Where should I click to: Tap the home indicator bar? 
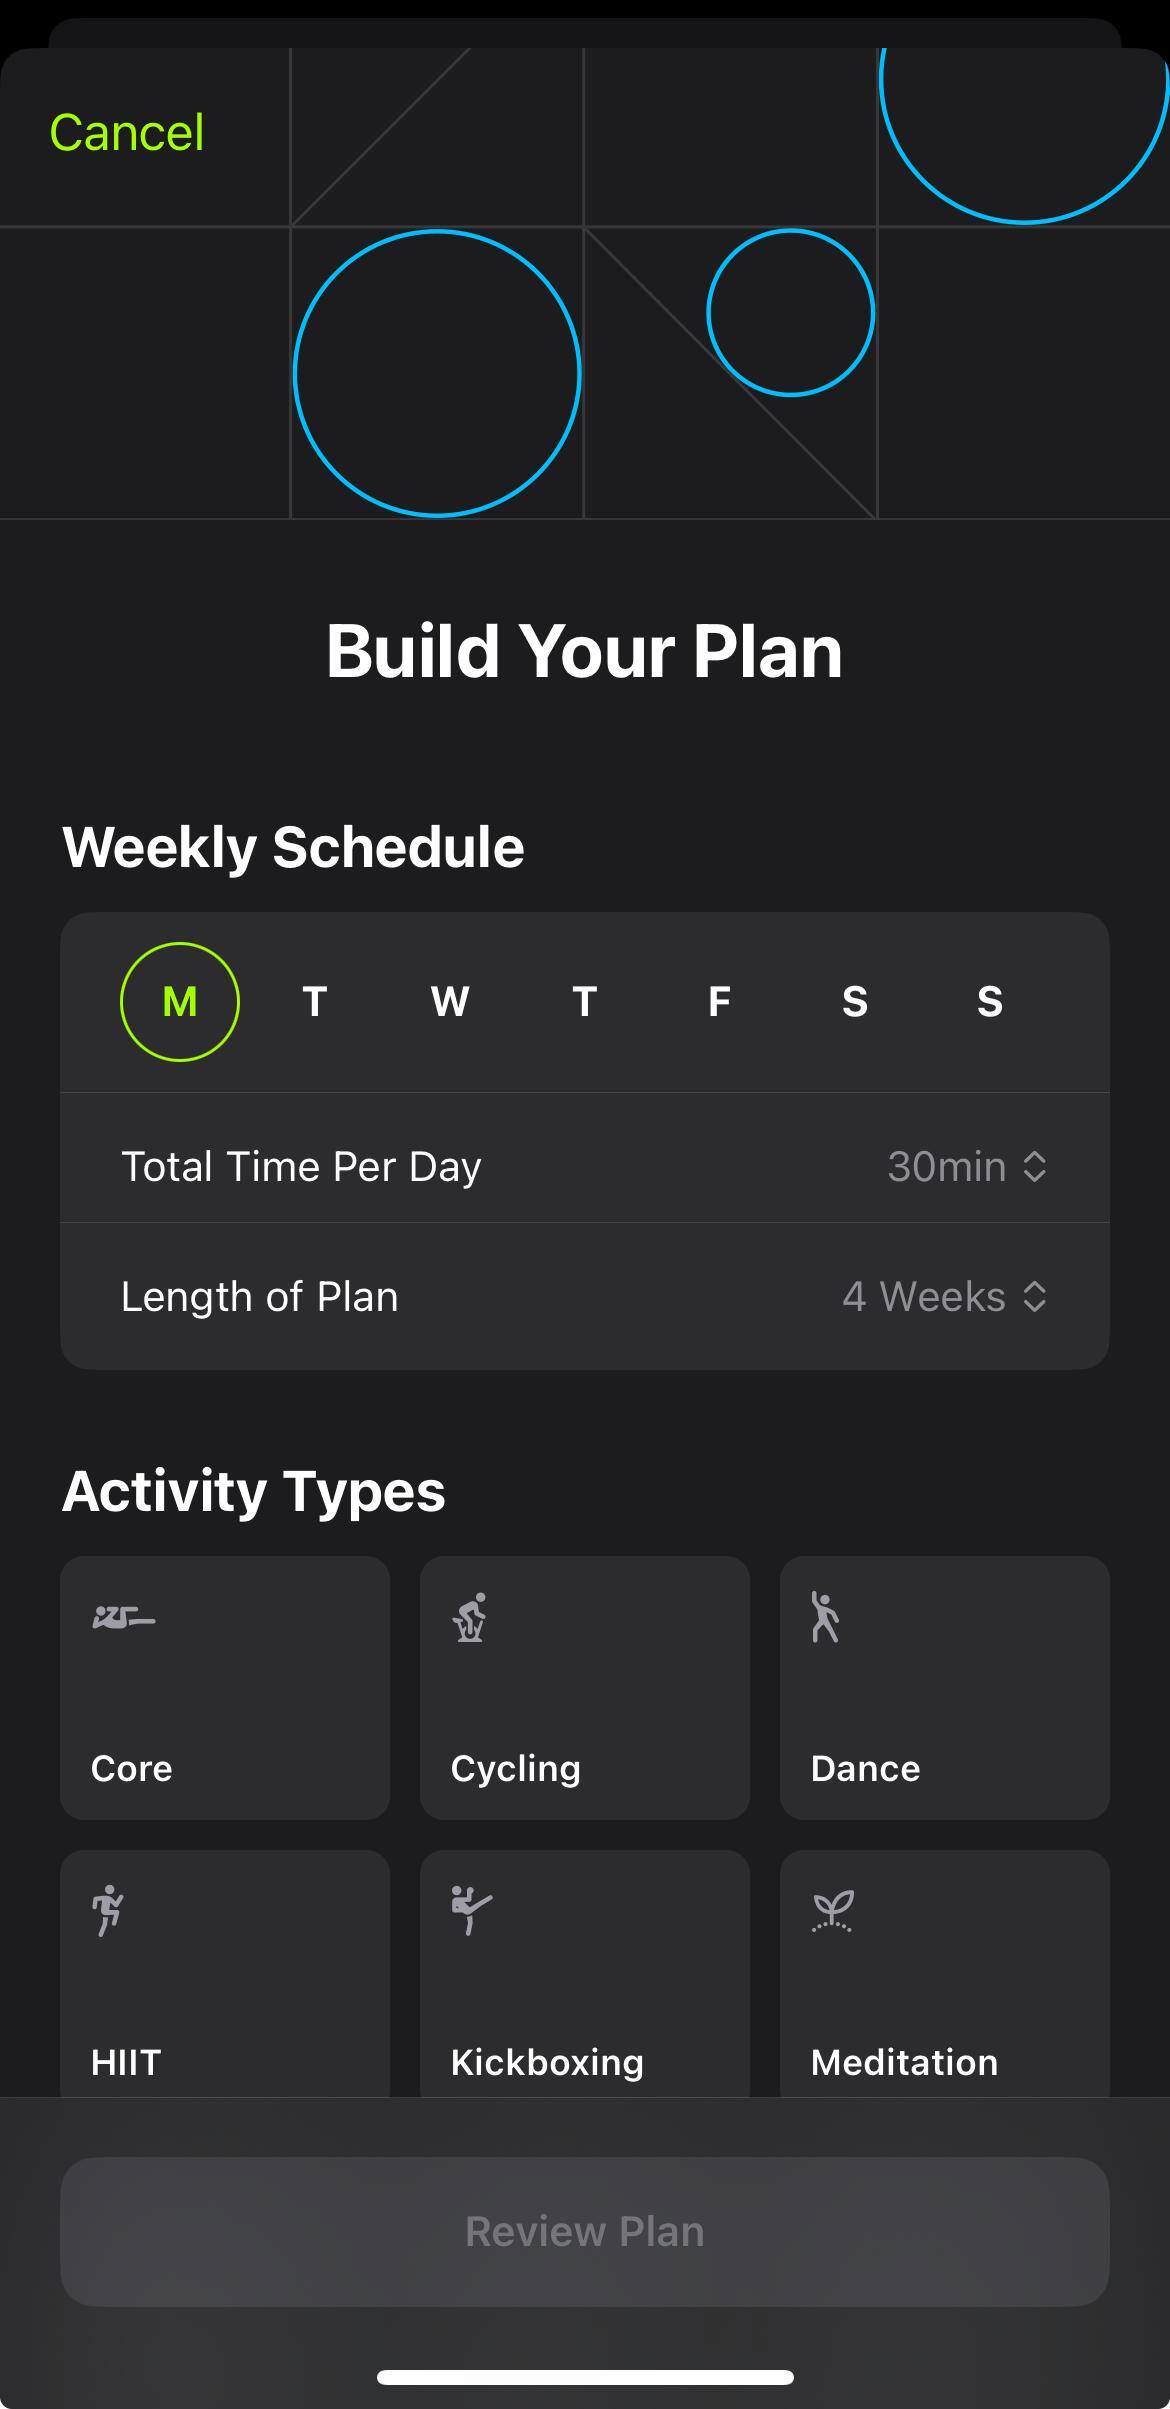(x=585, y=2377)
